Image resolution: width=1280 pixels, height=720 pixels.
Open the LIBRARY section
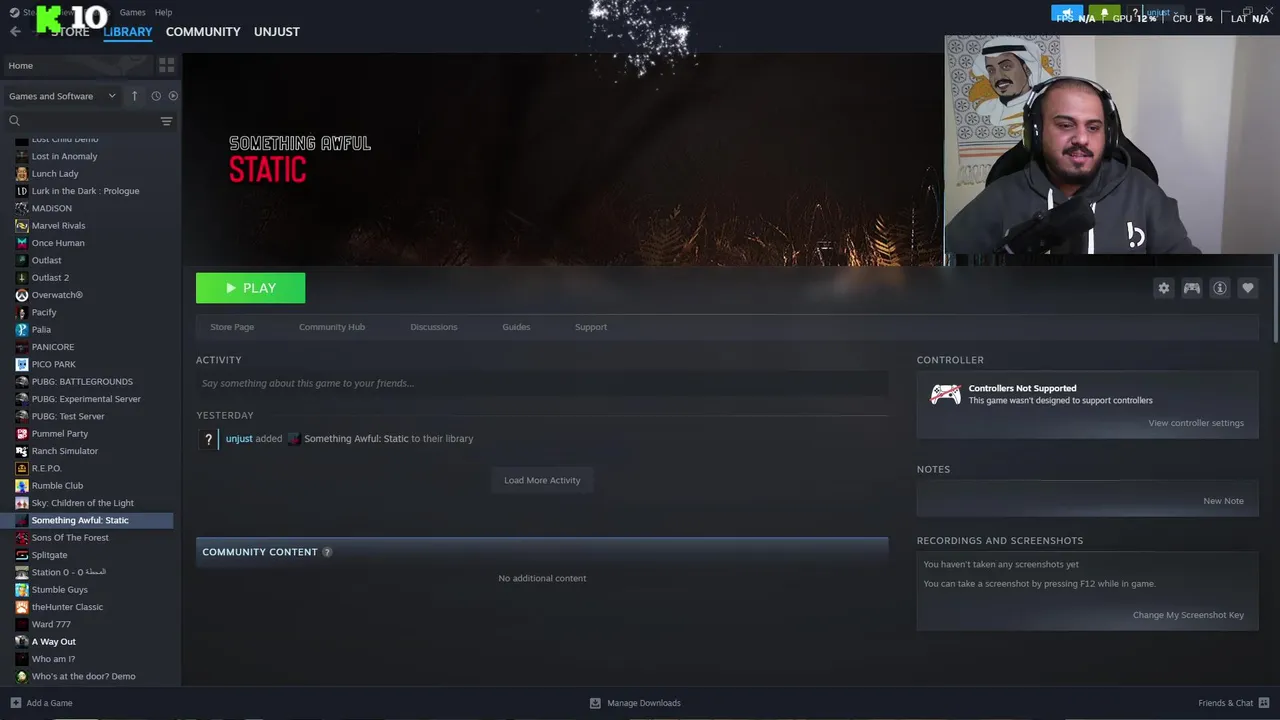click(128, 32)
